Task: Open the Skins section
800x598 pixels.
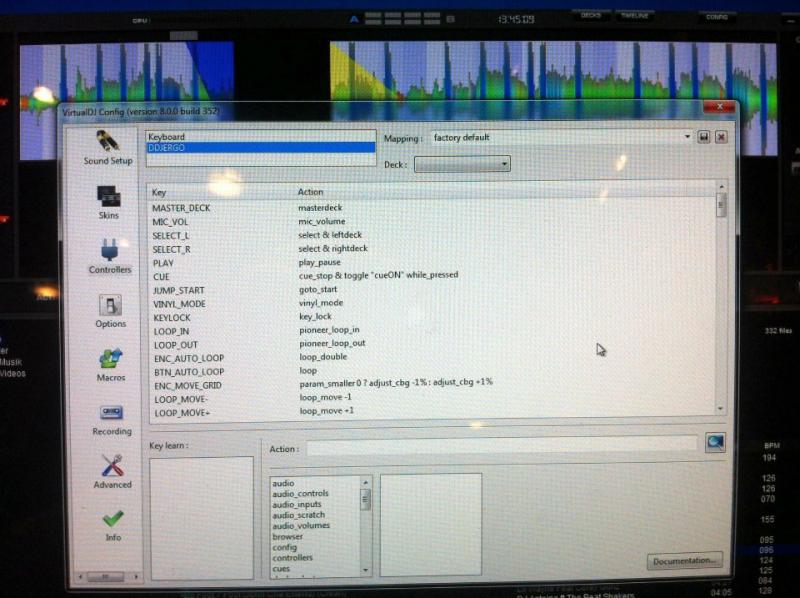Action: [x=108, y=203]
